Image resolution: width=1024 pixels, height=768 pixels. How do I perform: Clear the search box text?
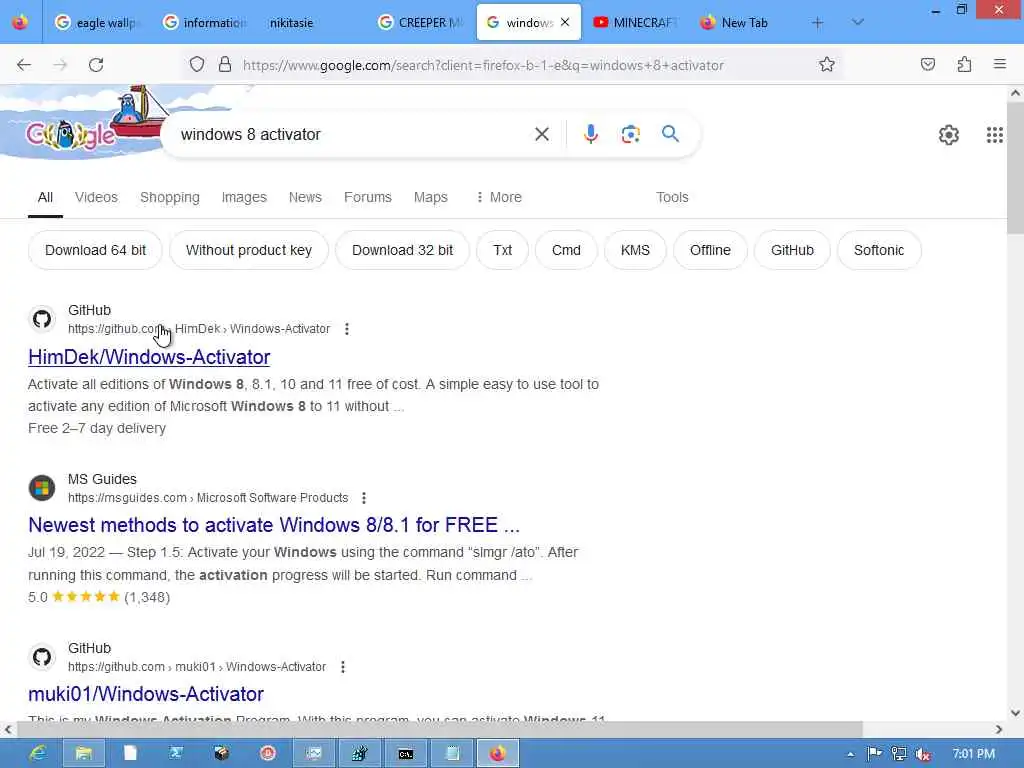point(541,134)
